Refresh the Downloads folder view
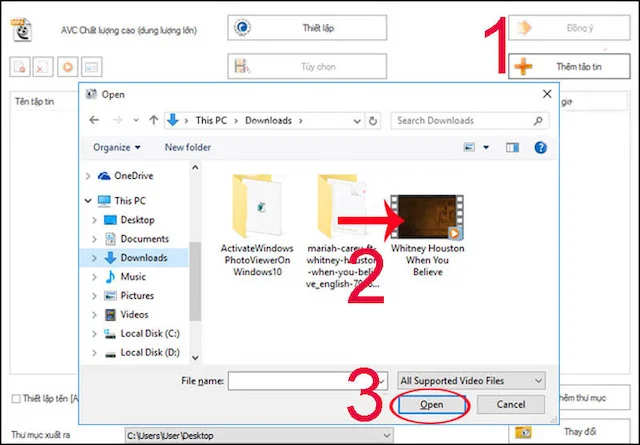 (x=373, y=121)
